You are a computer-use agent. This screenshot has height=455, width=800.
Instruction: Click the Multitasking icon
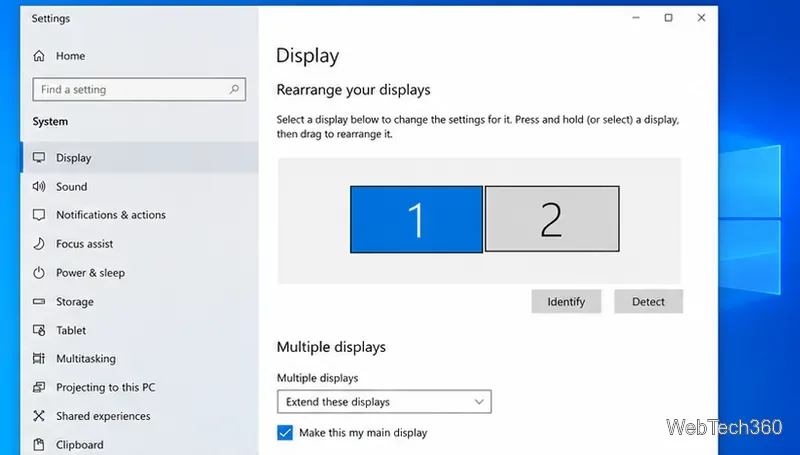(x=39, y=359)
